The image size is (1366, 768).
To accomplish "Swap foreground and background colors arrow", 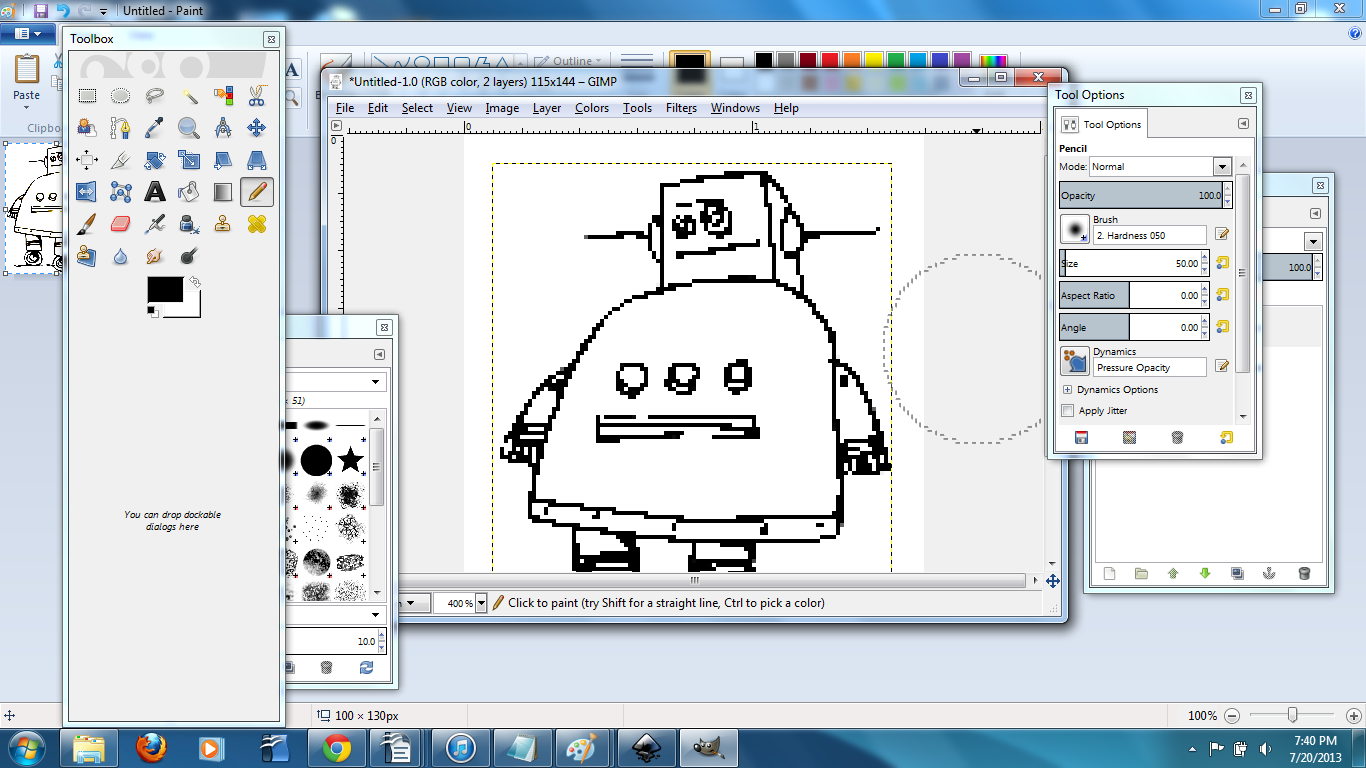I will point(195,283).
